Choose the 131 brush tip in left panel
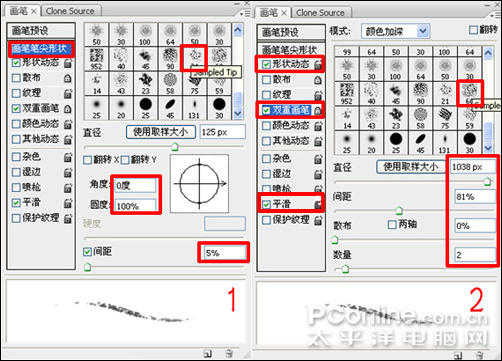Viewport: 502px width, 361px height. coord(194,108)
